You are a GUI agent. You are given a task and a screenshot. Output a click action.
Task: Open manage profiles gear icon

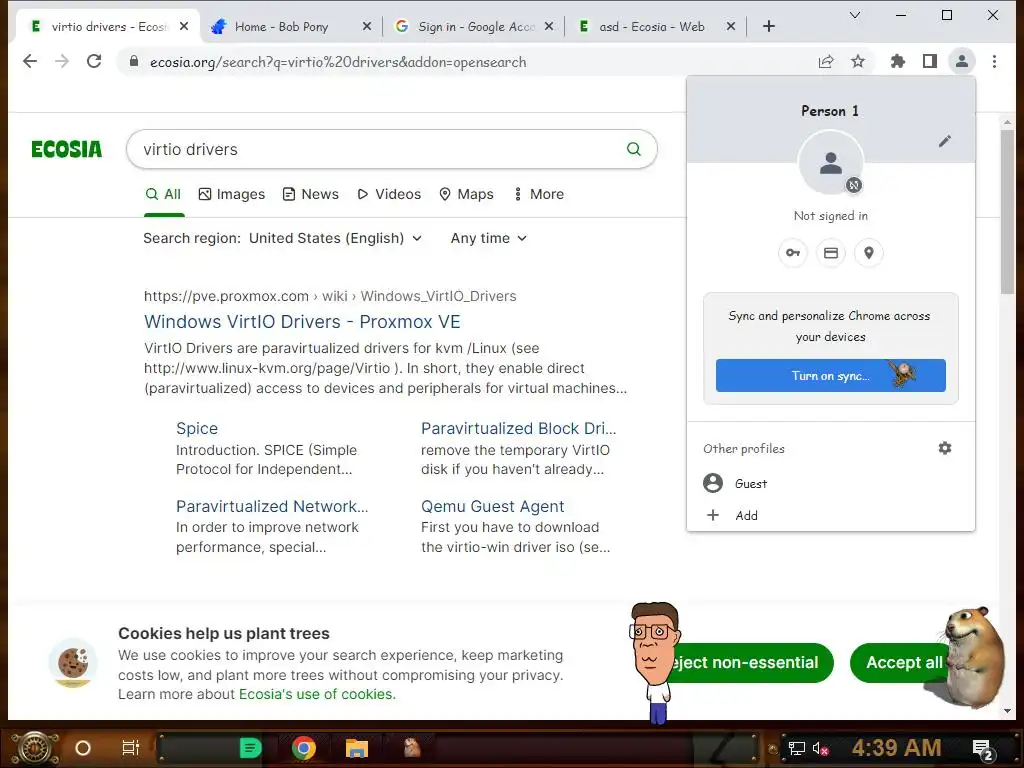coord(945,448)
